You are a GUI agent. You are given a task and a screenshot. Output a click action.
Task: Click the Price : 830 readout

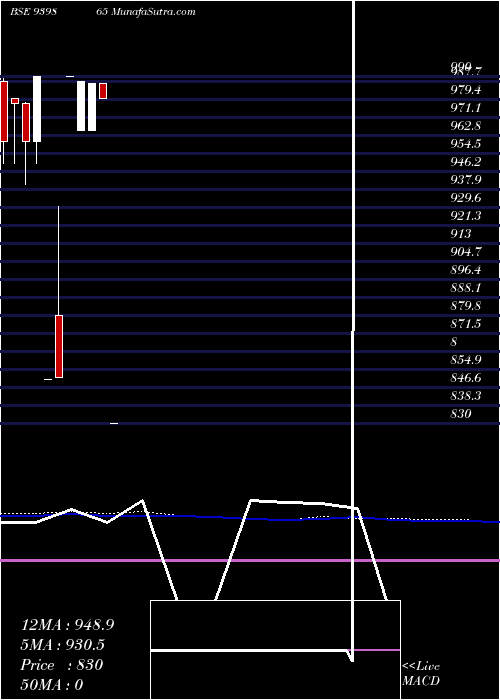62,665
